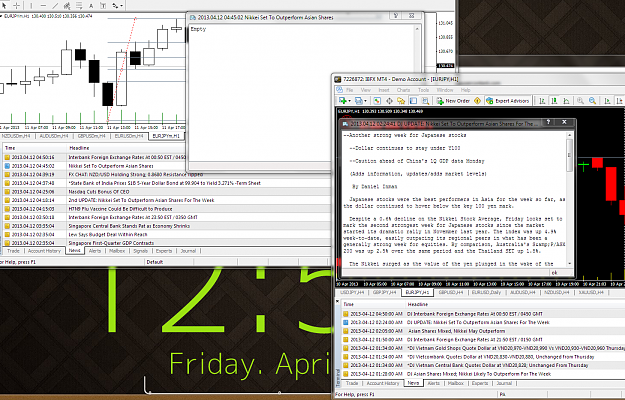Viewport: 625px width, 400px height.
Task: Open 'Lew Says Budget Deal Within Reach' headline
Action: pyautogui.click(x=108, y=235)
